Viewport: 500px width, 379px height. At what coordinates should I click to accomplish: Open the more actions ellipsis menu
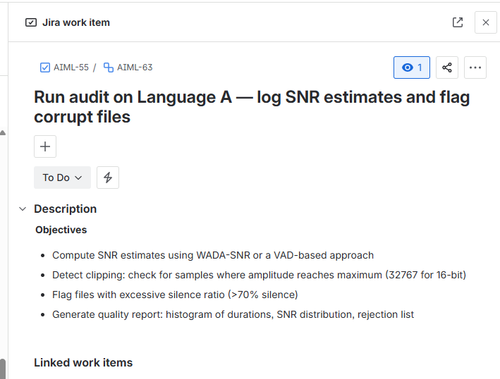click(x=475, y=68)
